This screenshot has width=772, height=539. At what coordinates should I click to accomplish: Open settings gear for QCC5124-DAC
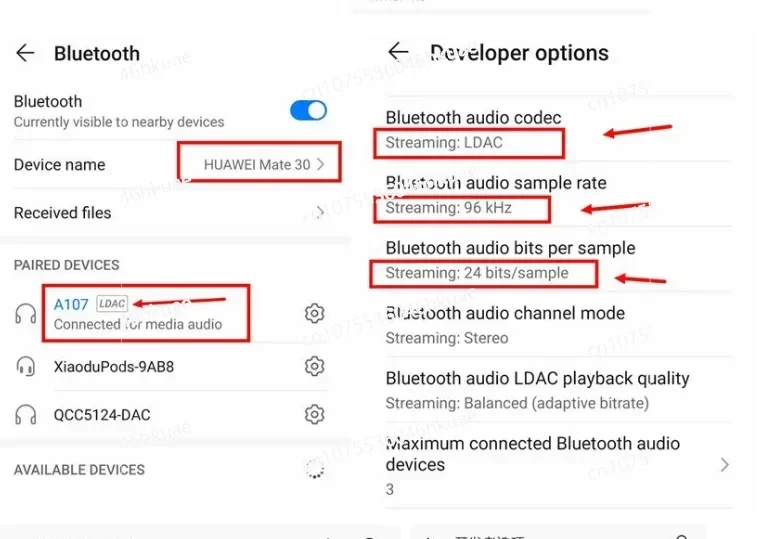[314, 414]
